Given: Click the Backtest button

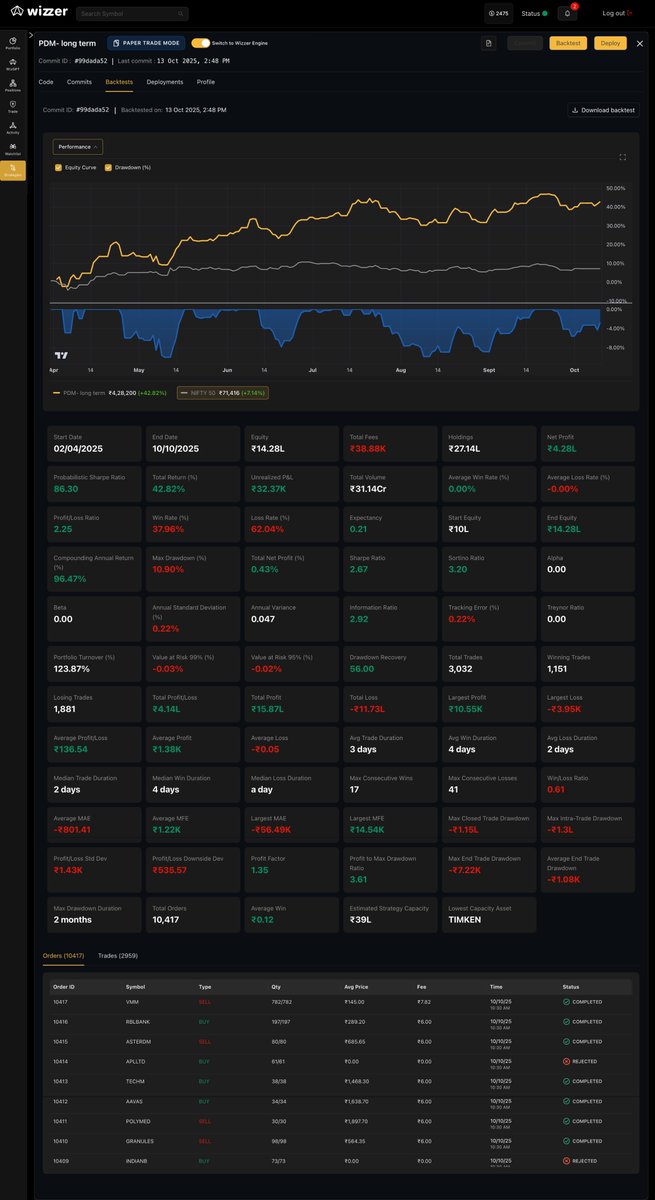Looking at the screenshot, I should [568, 43].
